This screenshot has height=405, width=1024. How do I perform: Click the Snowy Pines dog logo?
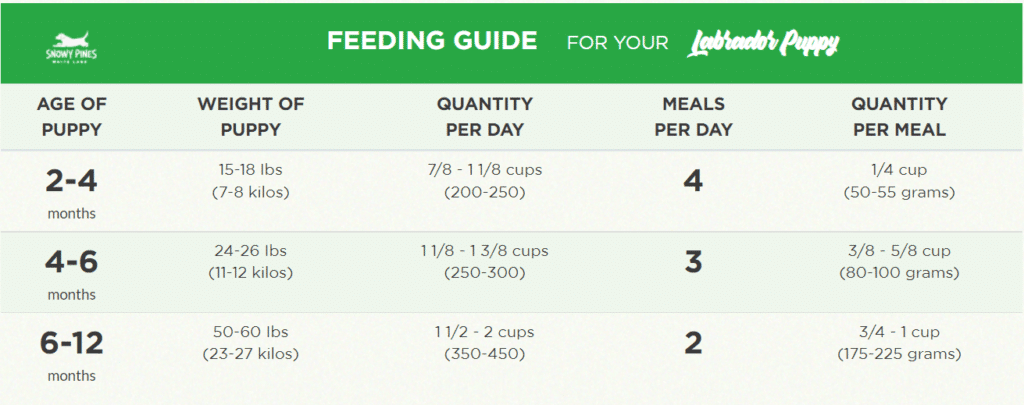[71, 47]
